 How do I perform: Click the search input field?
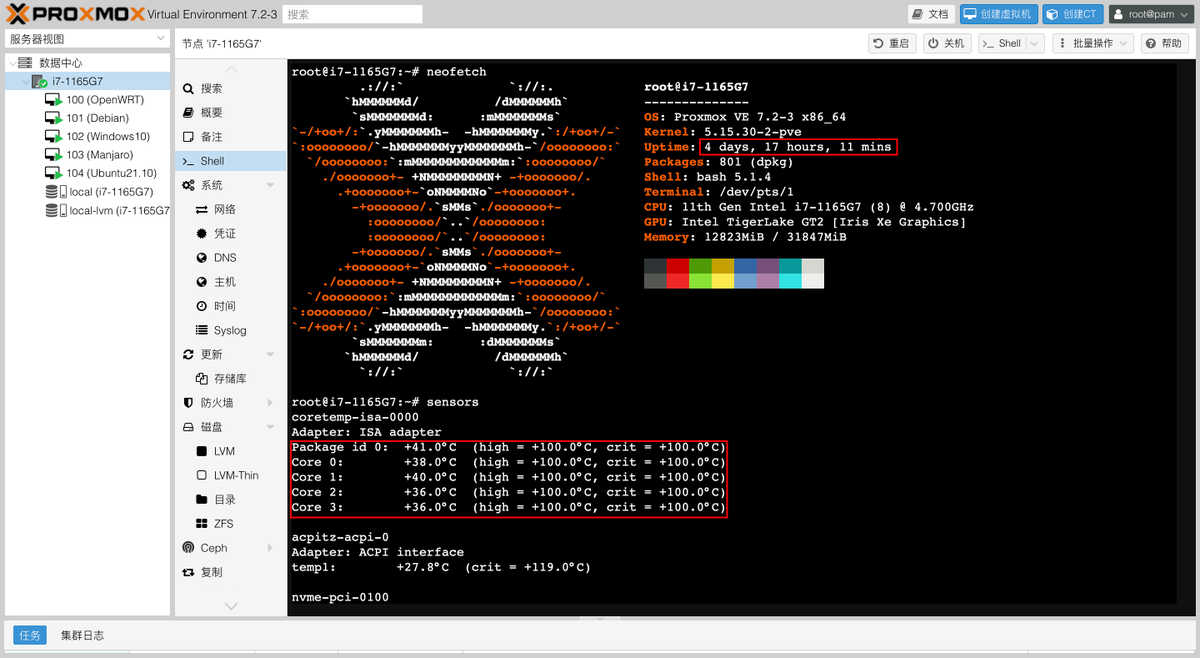click(x=352, y=15)
